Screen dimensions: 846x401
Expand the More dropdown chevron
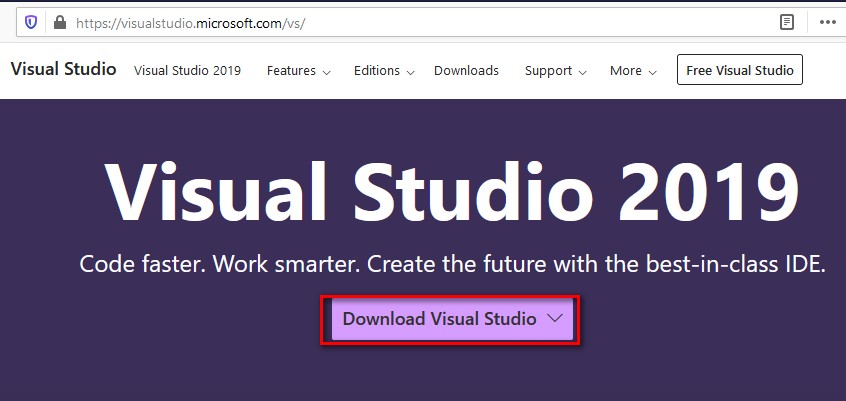click(652, 72)
